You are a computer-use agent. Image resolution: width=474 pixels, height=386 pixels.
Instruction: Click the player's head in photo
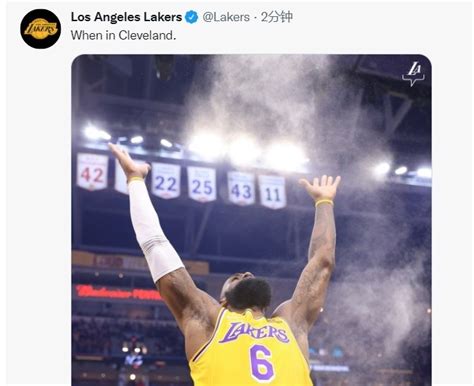(246, 291)
